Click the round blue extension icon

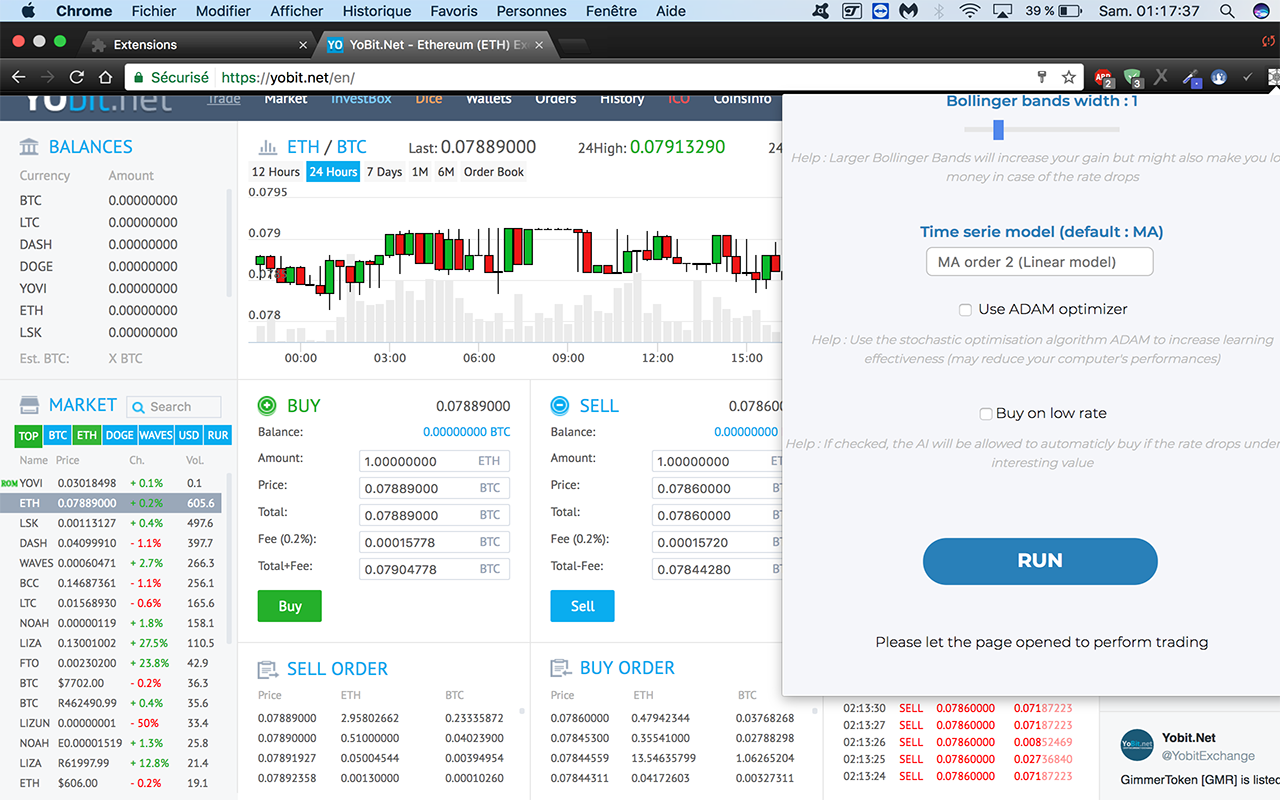tap(1219, 76)
